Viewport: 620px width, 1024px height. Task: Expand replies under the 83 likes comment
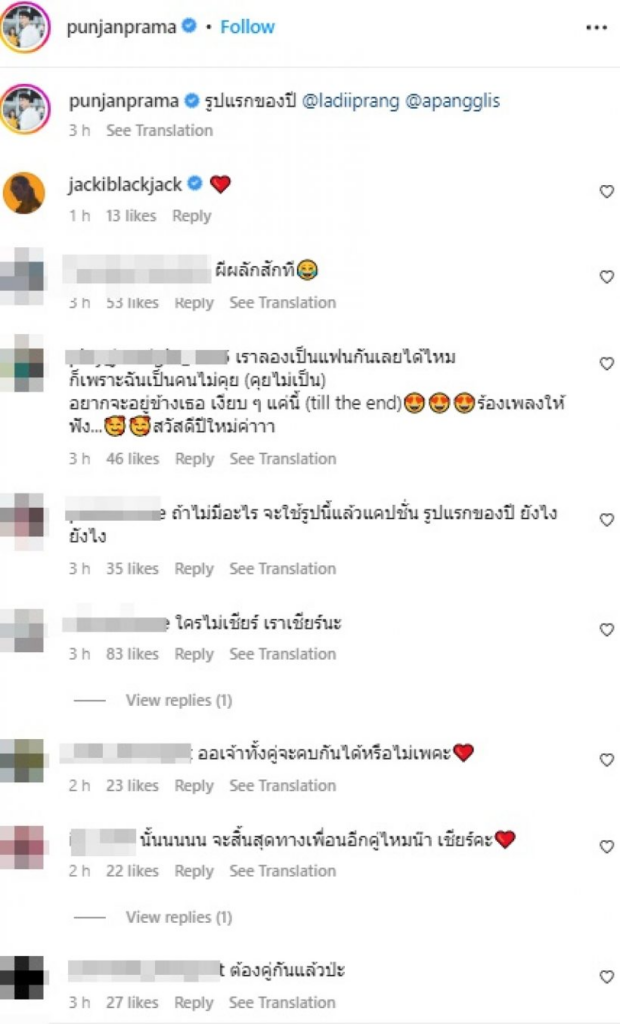[178, 700]
